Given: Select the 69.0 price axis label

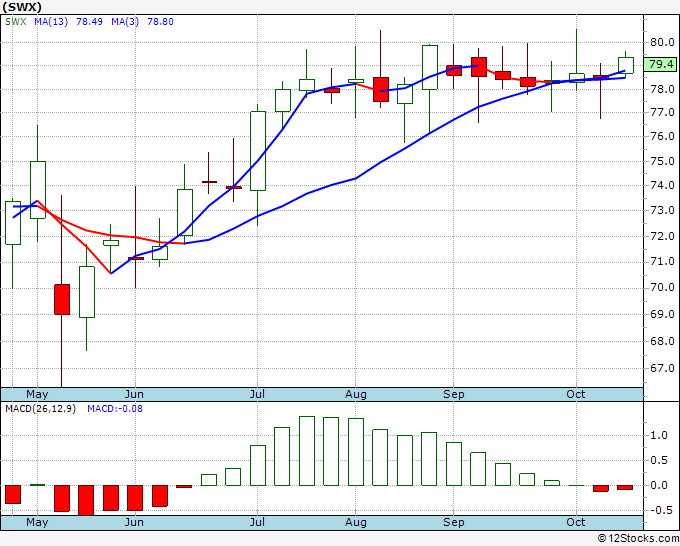Looking at the screenshot, I should tap(662, 314).
